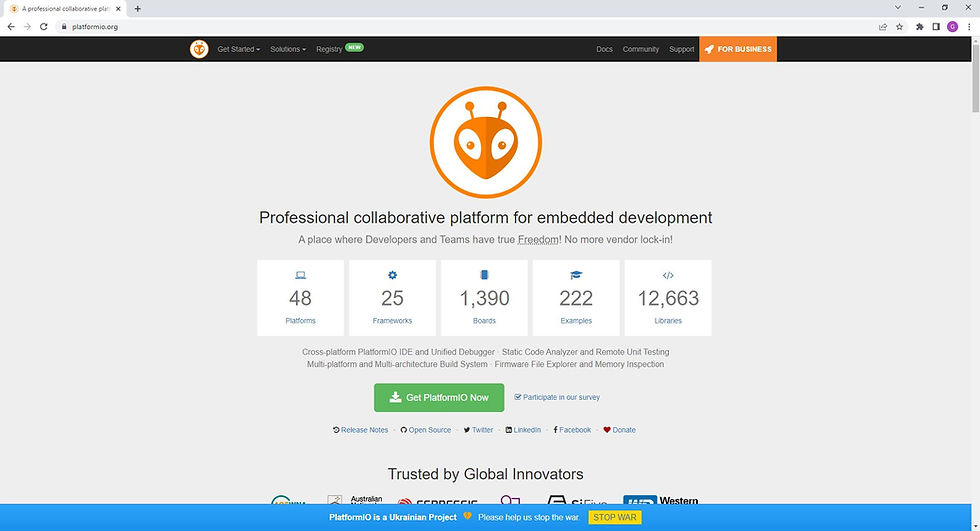This screenshot has width=980, height=531.
Task: Click the share page icon
Action: 883,26
